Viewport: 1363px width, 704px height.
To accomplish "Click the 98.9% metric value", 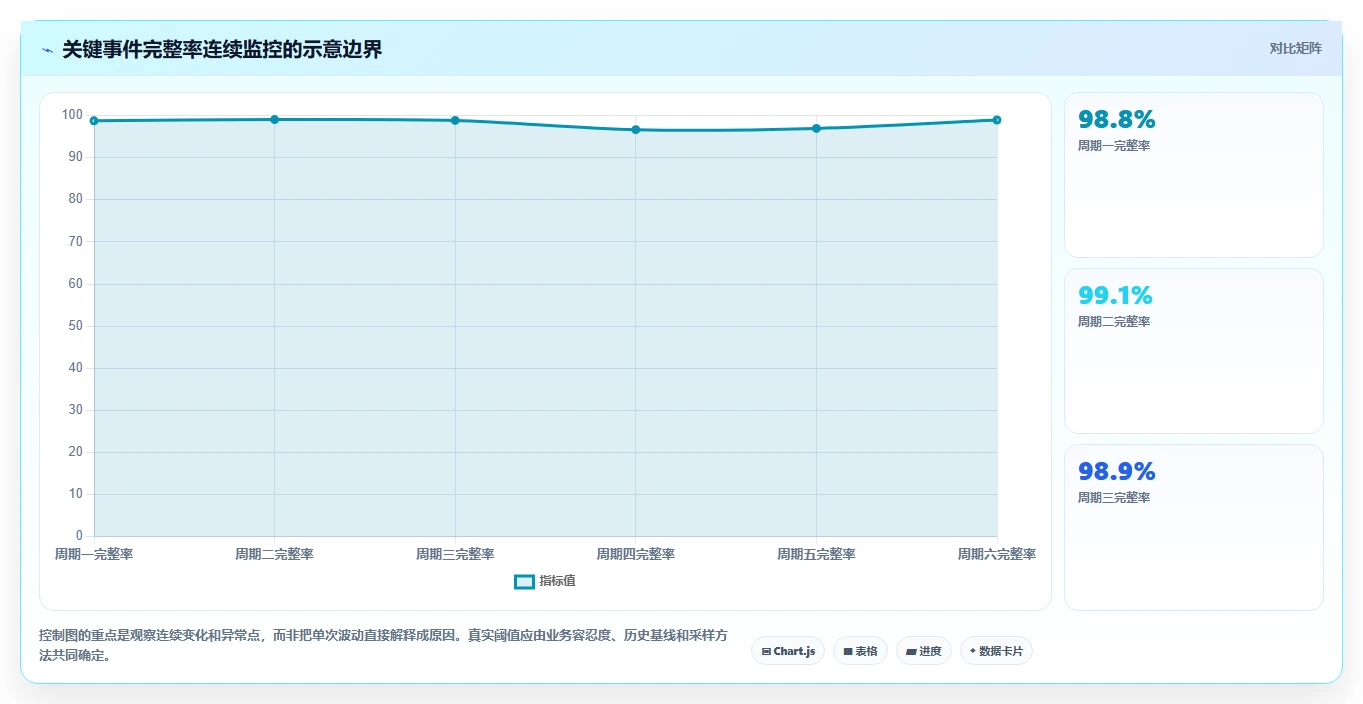I will [1116, 471].
